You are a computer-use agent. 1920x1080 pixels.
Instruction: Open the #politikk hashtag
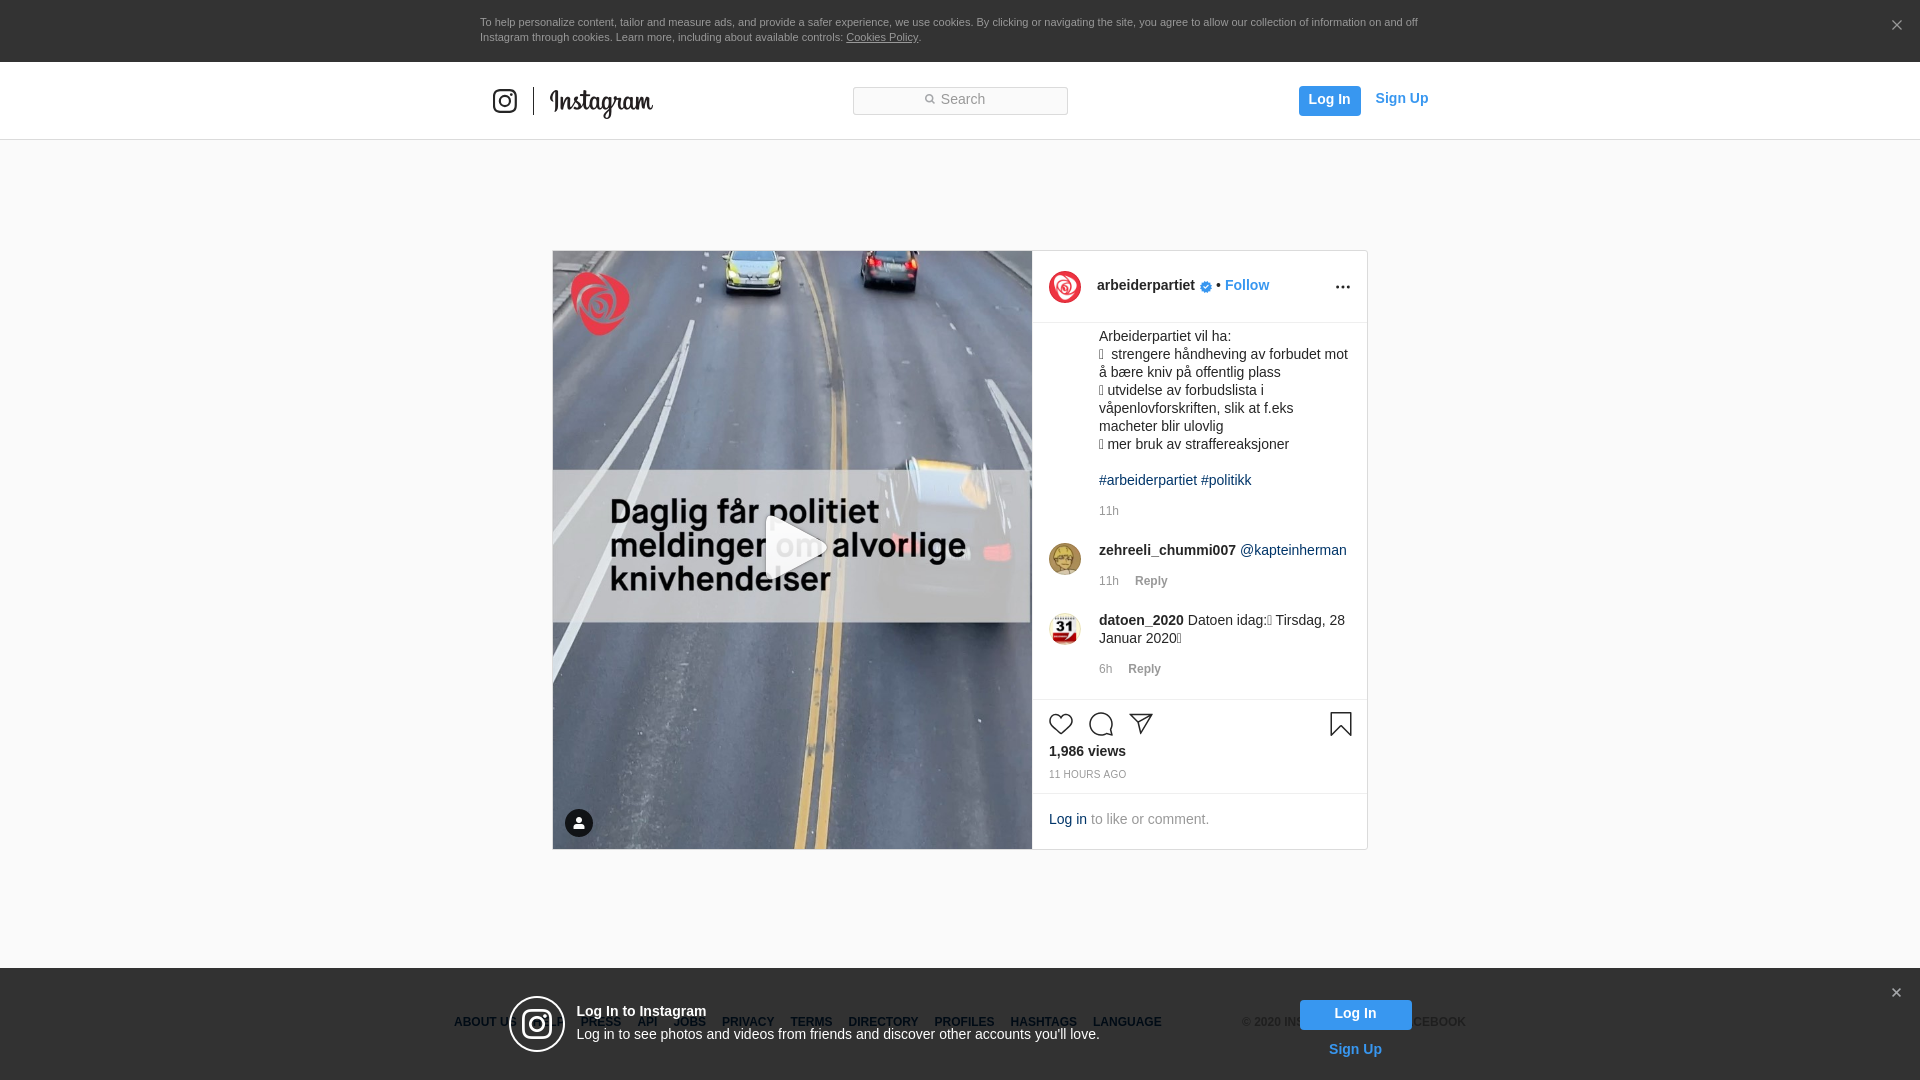pyautogui.click(x=1226, y=480)
